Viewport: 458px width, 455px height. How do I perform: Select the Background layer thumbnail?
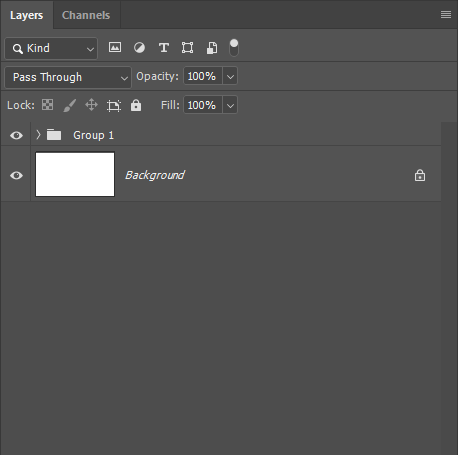coord(75,174)
